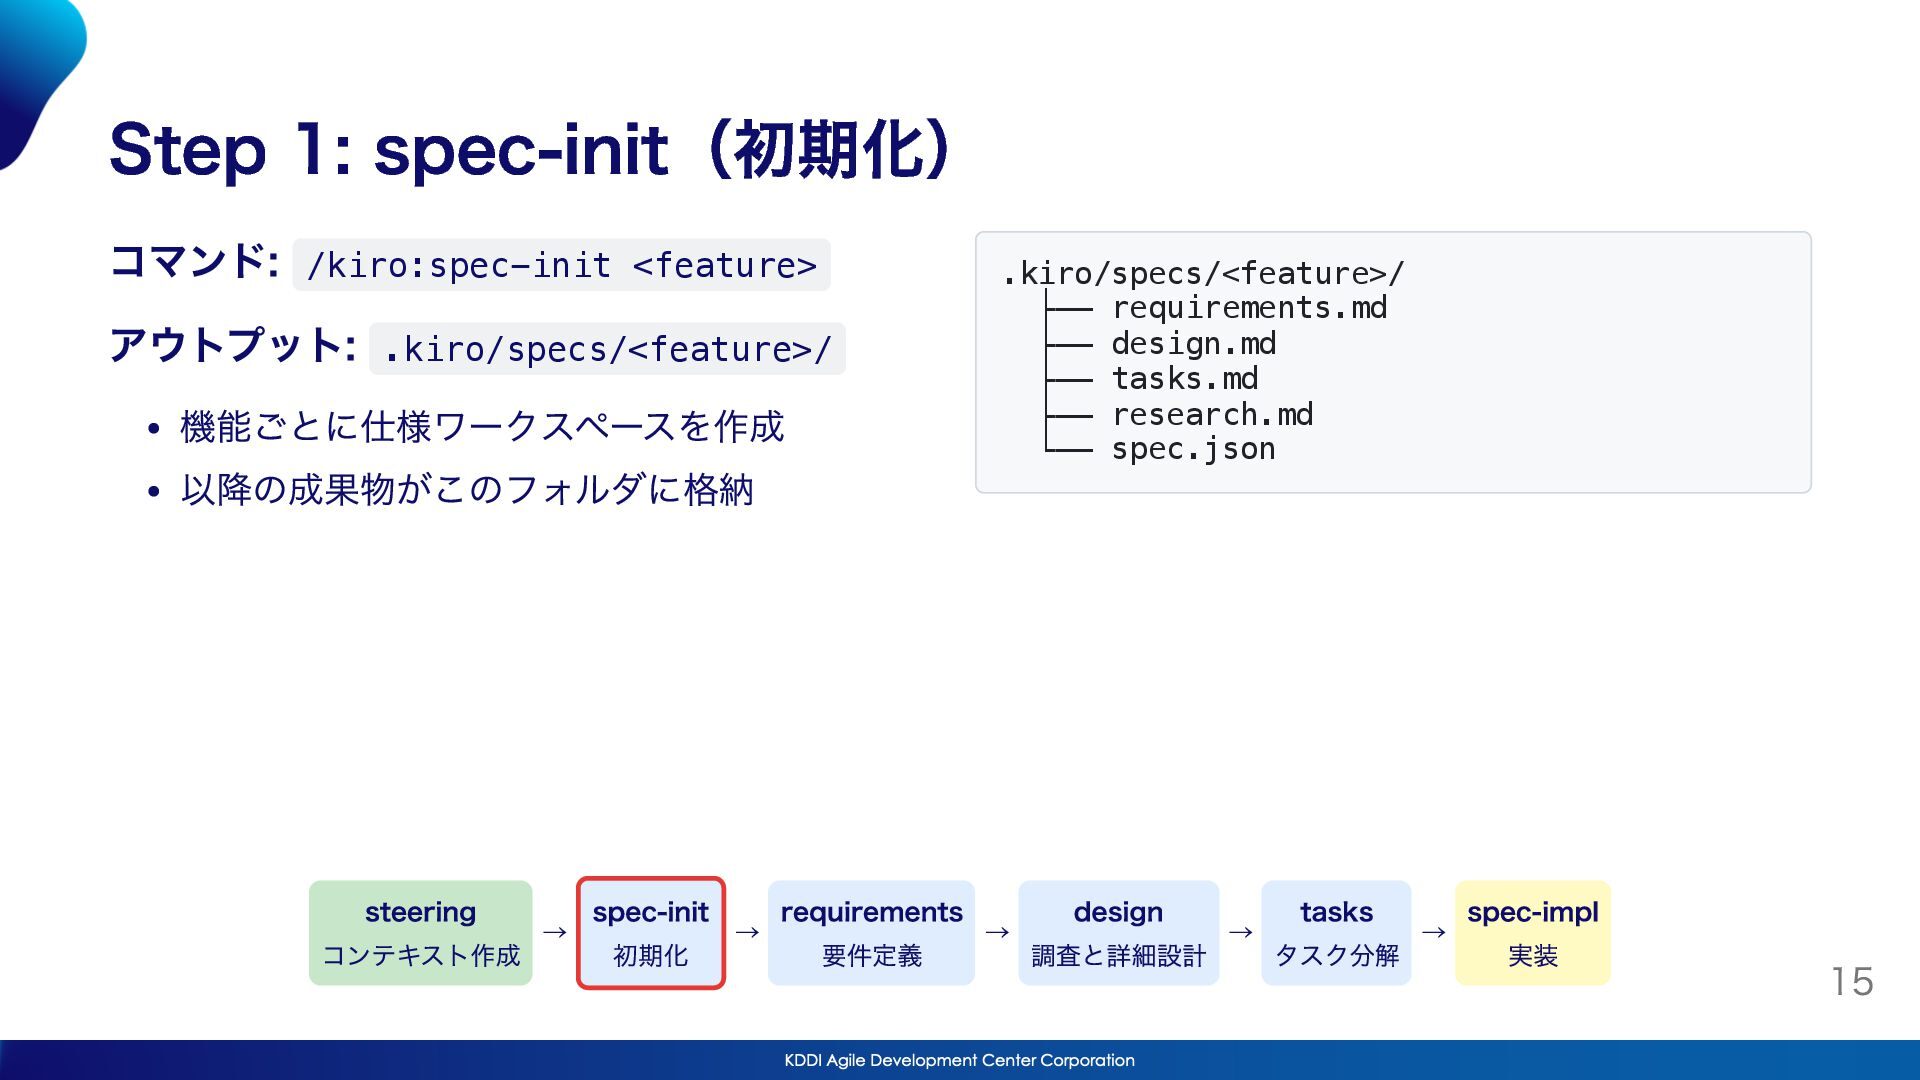The image size is (1920, 1080).
Task: Click the /kiro:spec-init <feature> command code
Action: coord(561,265)
